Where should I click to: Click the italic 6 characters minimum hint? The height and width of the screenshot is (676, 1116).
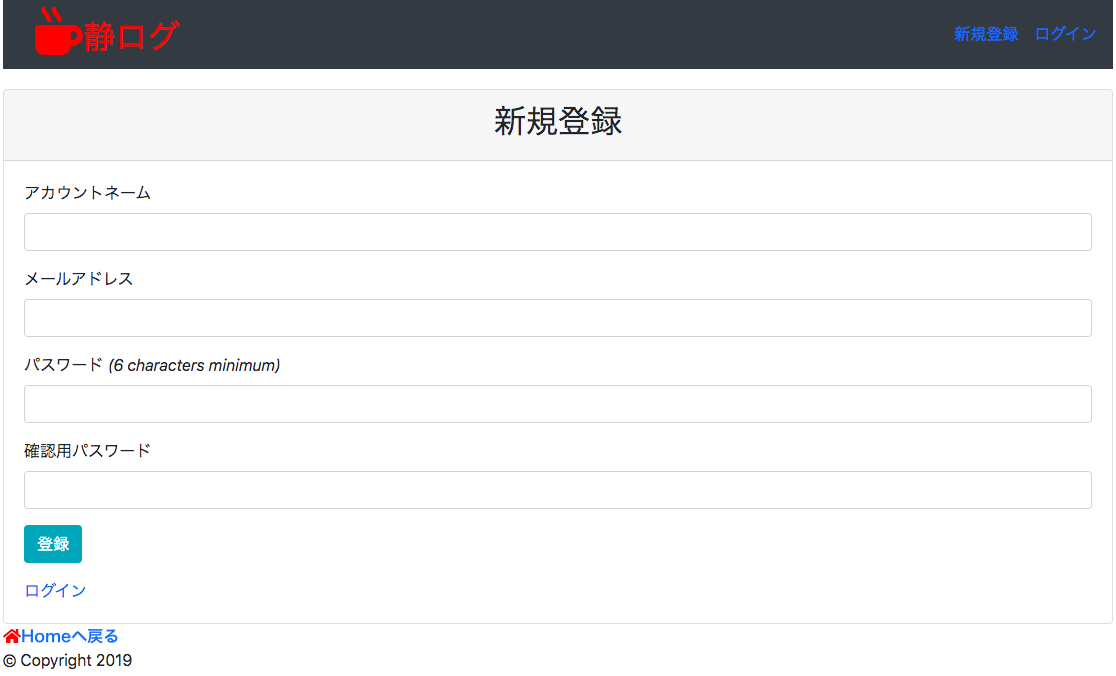click(194, 365)
